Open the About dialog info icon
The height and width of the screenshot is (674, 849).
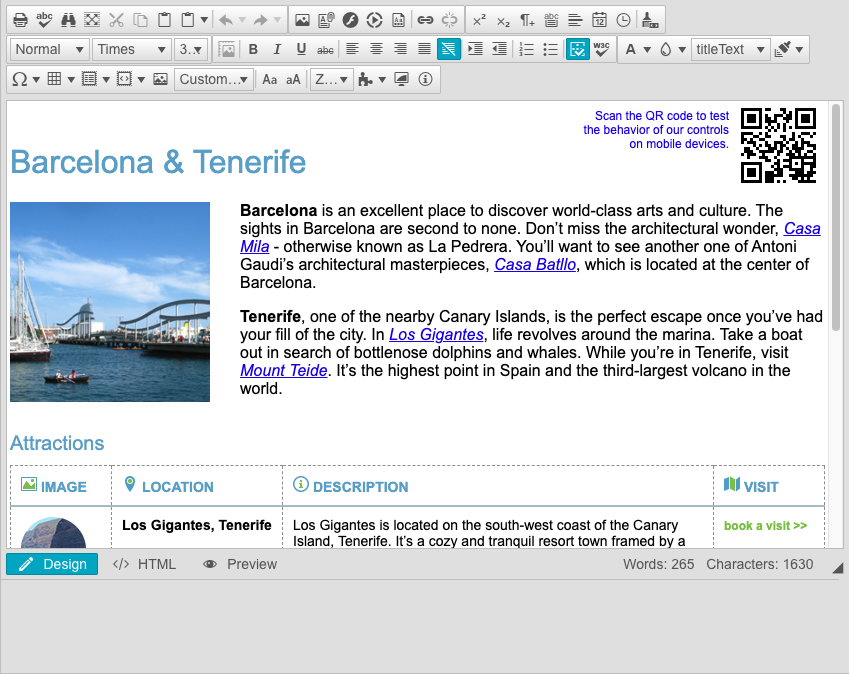pos(426,80)
